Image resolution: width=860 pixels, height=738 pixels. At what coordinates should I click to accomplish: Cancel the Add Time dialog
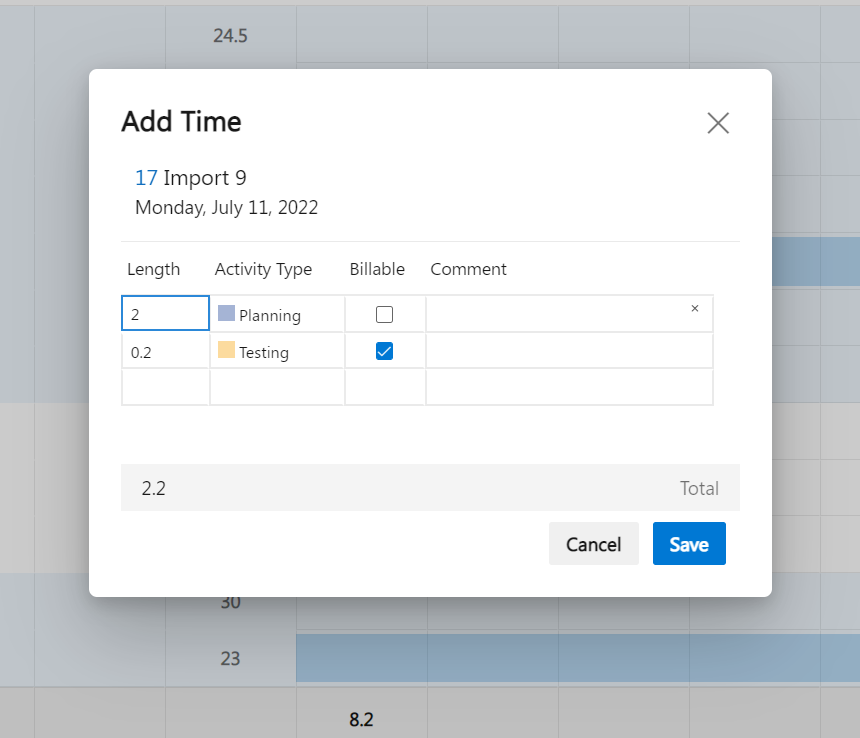(593, 543)
